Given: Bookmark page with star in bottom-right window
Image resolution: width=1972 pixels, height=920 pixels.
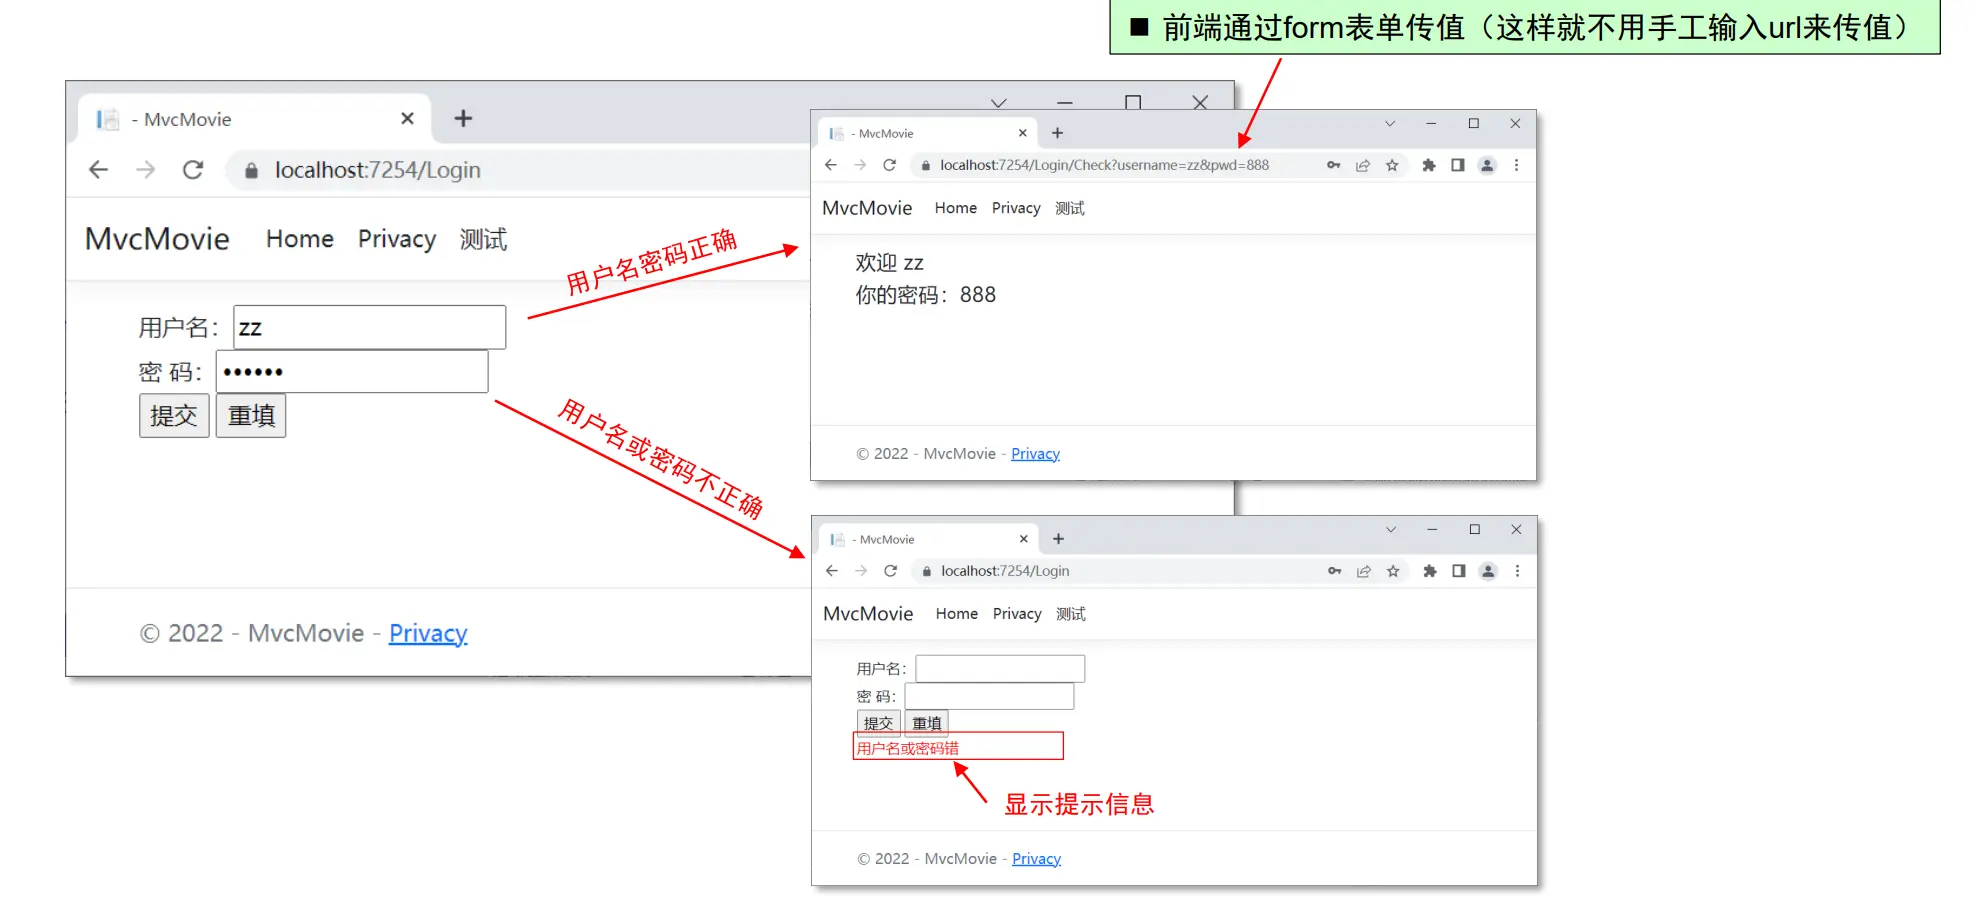Looking at the screenshot, I should pos(1393,571).
